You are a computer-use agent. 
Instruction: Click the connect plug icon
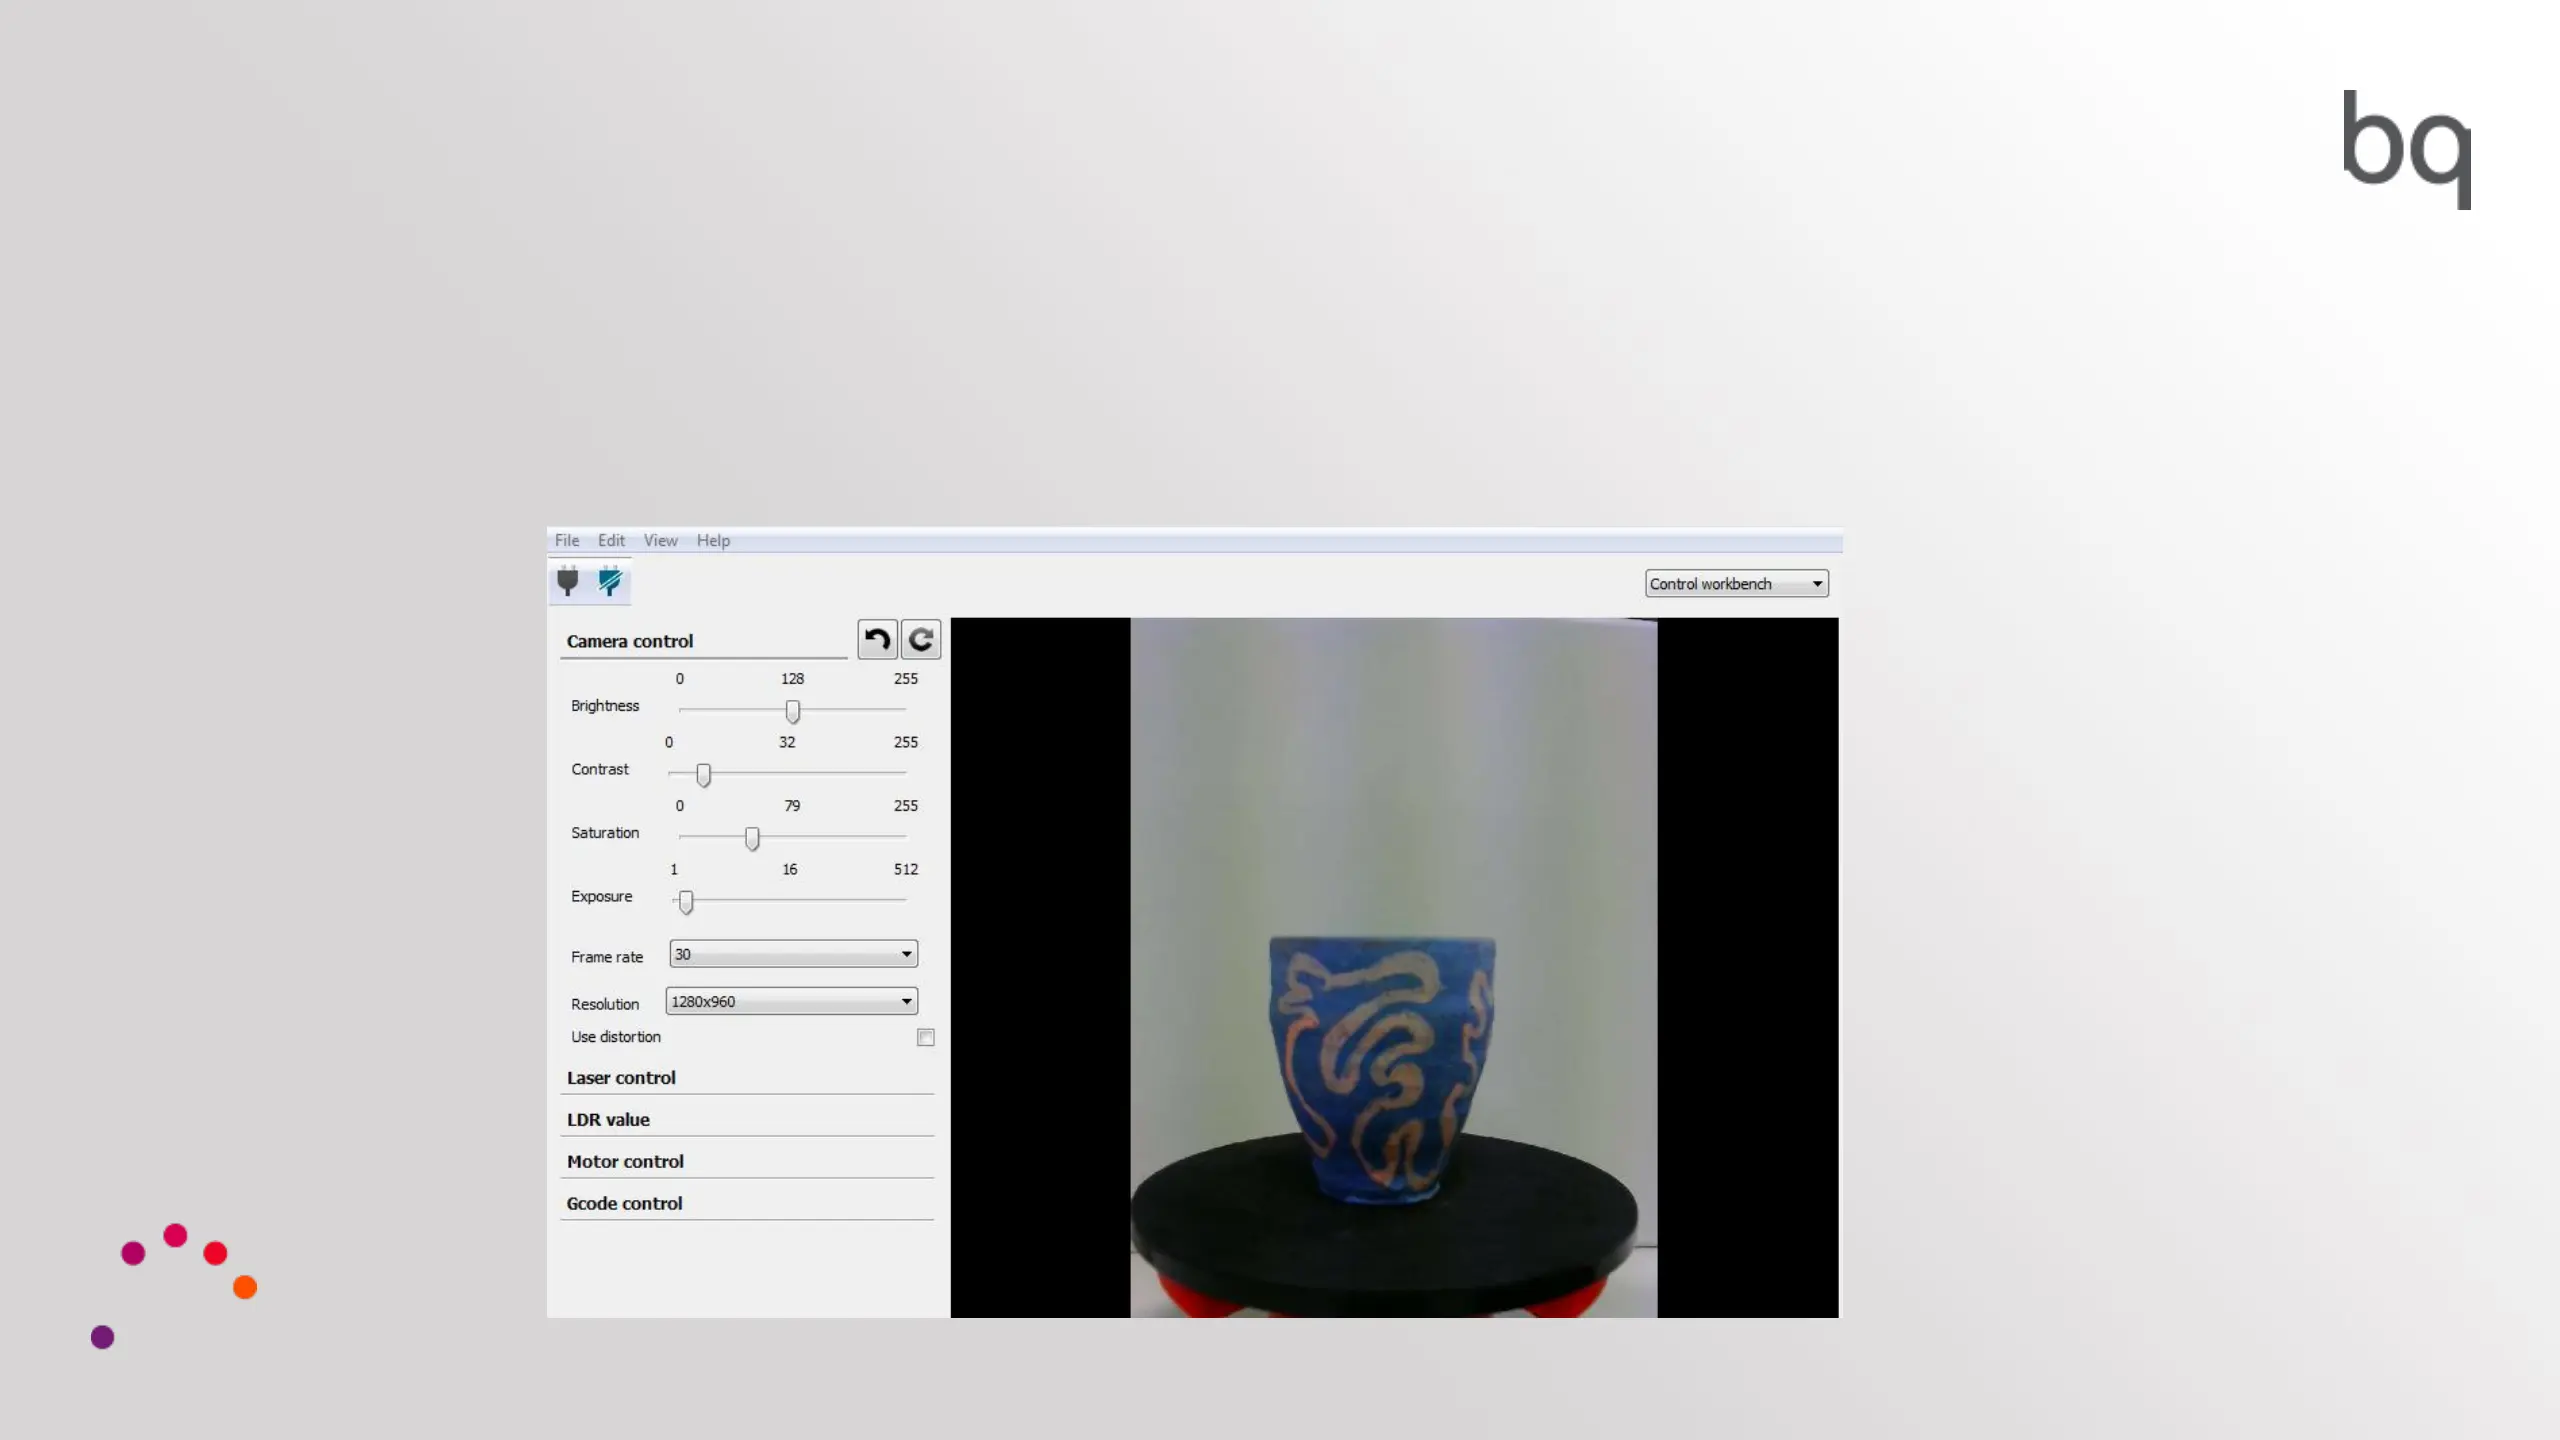coord(568,581)
